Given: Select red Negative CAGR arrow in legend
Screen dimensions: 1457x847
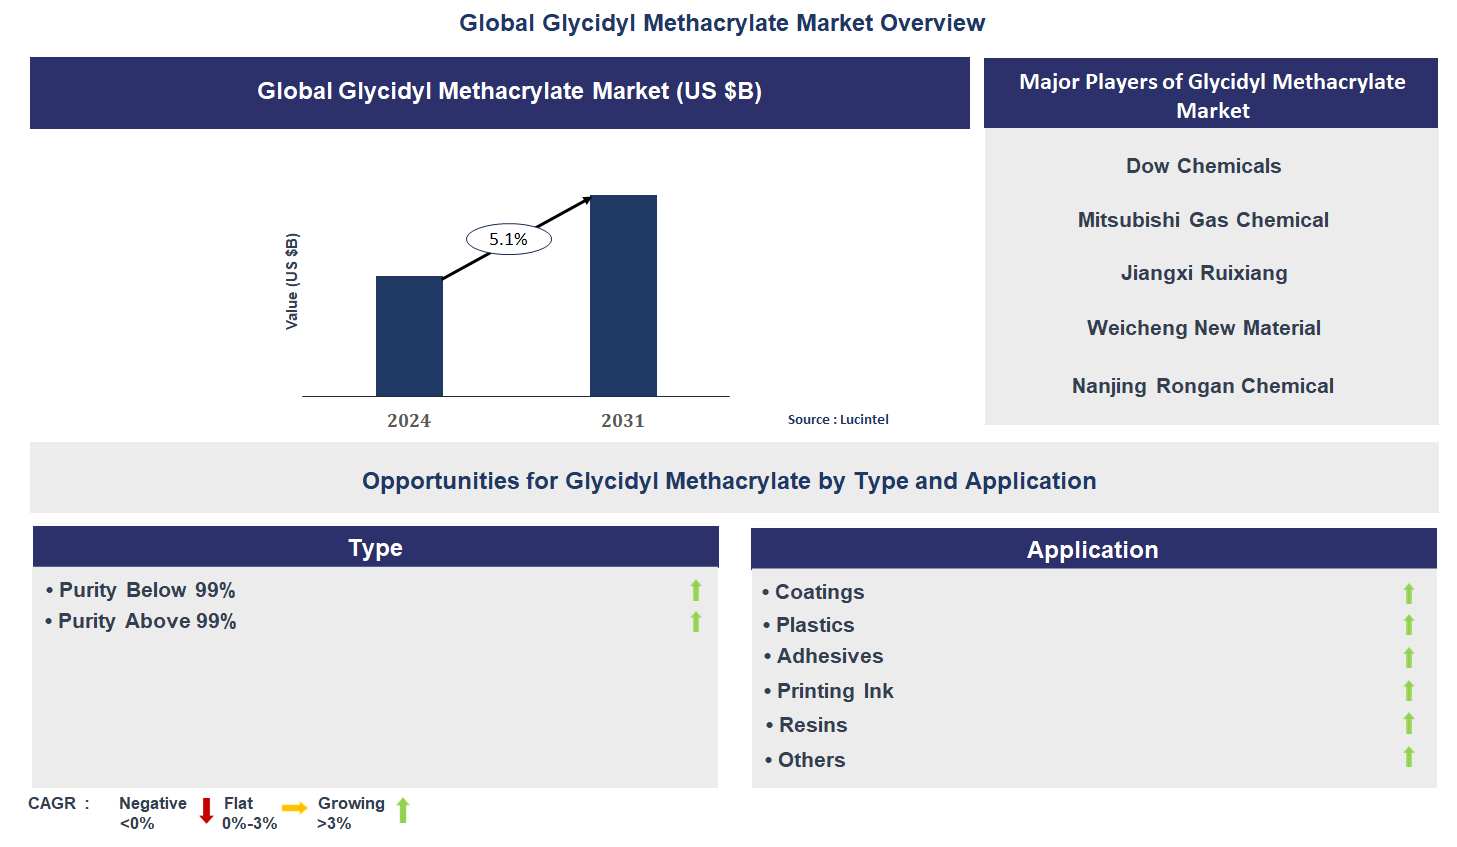Looking at the screenshot, I should click(206, 811).
